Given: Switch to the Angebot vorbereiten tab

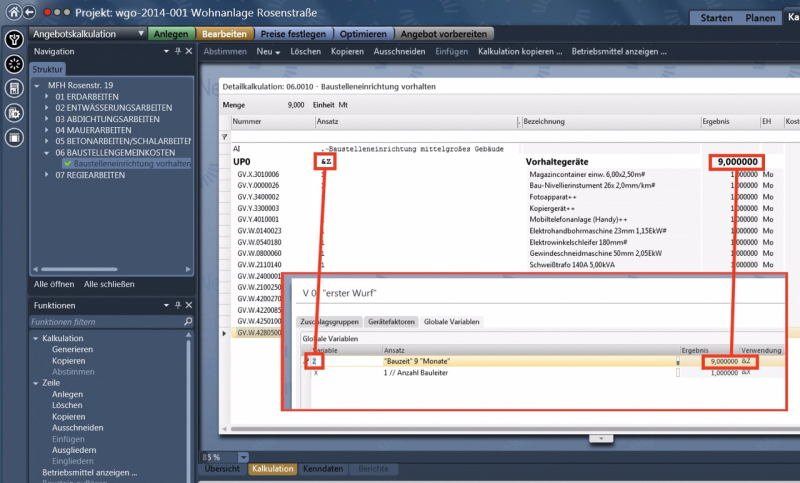Looking at the screenshot, I should (x=444, y=34).
